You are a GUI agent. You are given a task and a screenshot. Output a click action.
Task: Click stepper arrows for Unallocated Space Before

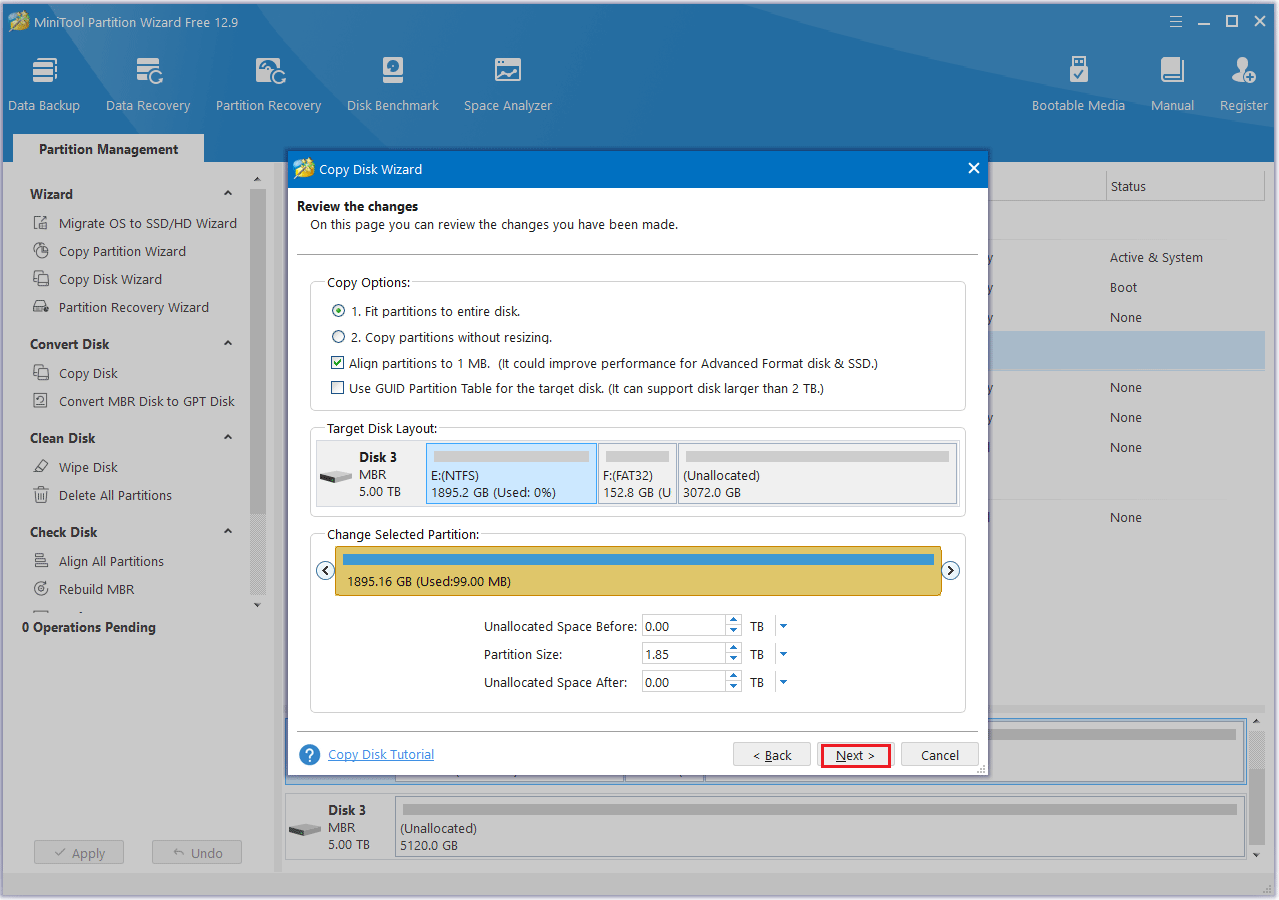click(x=733, y=626)
